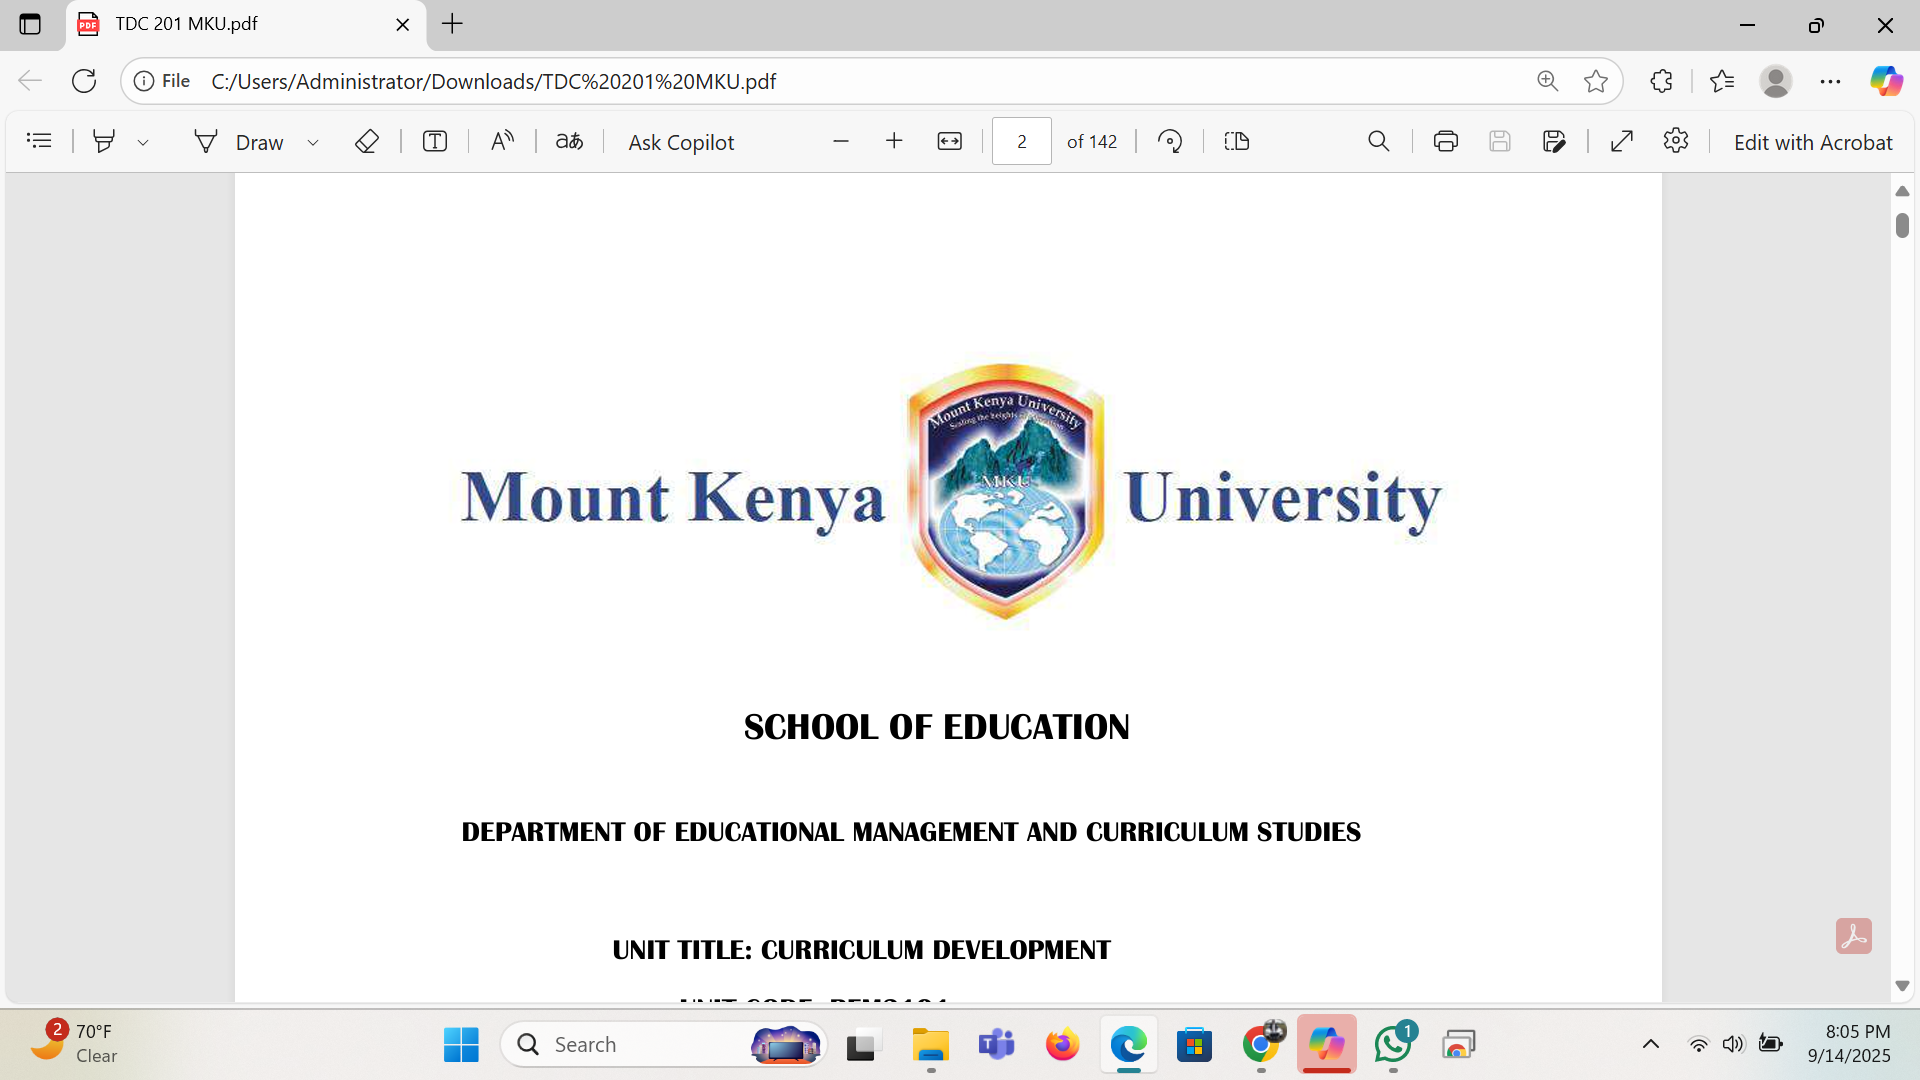Toggle Fit to width view

click(x=949, y=141)
